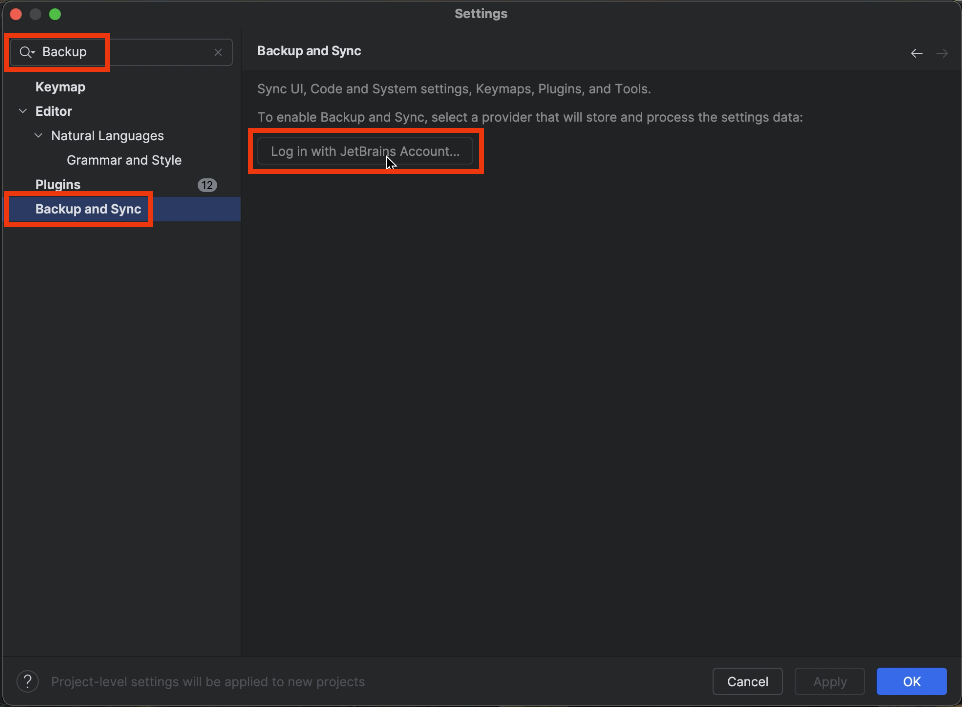962x707 pixels.
Task: Go forward with the right arrow icon
Action: (x=942, y=53)
